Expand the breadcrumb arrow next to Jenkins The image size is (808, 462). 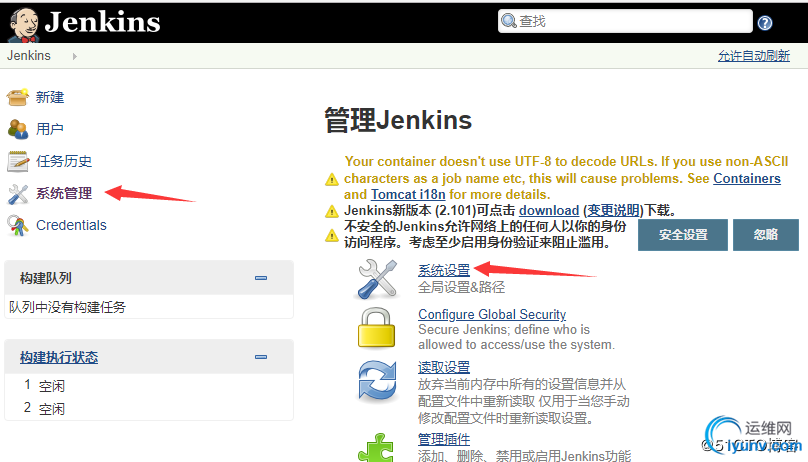[75, 56]
